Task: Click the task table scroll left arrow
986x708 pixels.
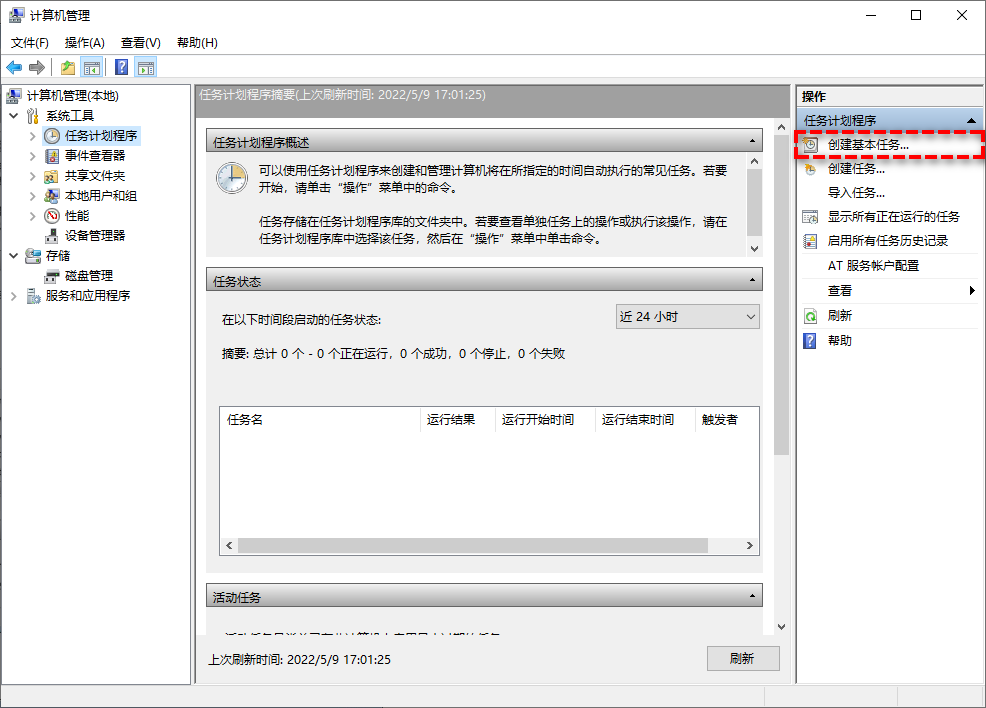Action: coord(230,545)
